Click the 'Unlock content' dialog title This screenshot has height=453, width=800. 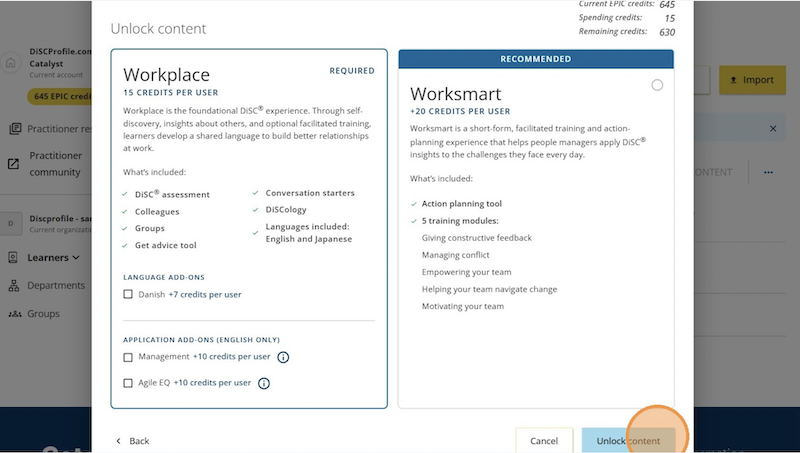coord(158,29)
